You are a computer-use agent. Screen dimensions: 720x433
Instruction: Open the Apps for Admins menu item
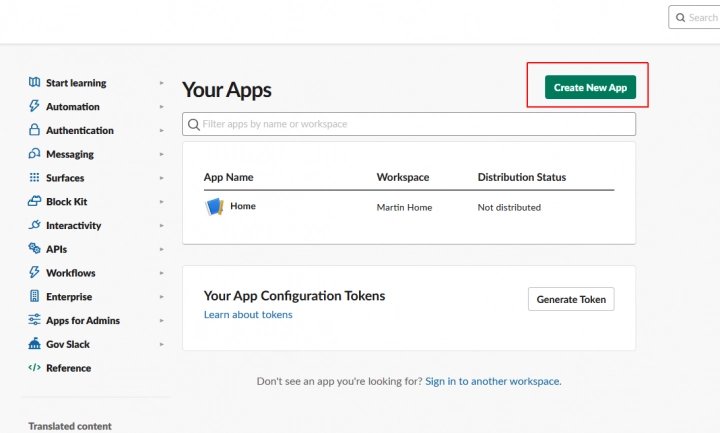(83, 321)
